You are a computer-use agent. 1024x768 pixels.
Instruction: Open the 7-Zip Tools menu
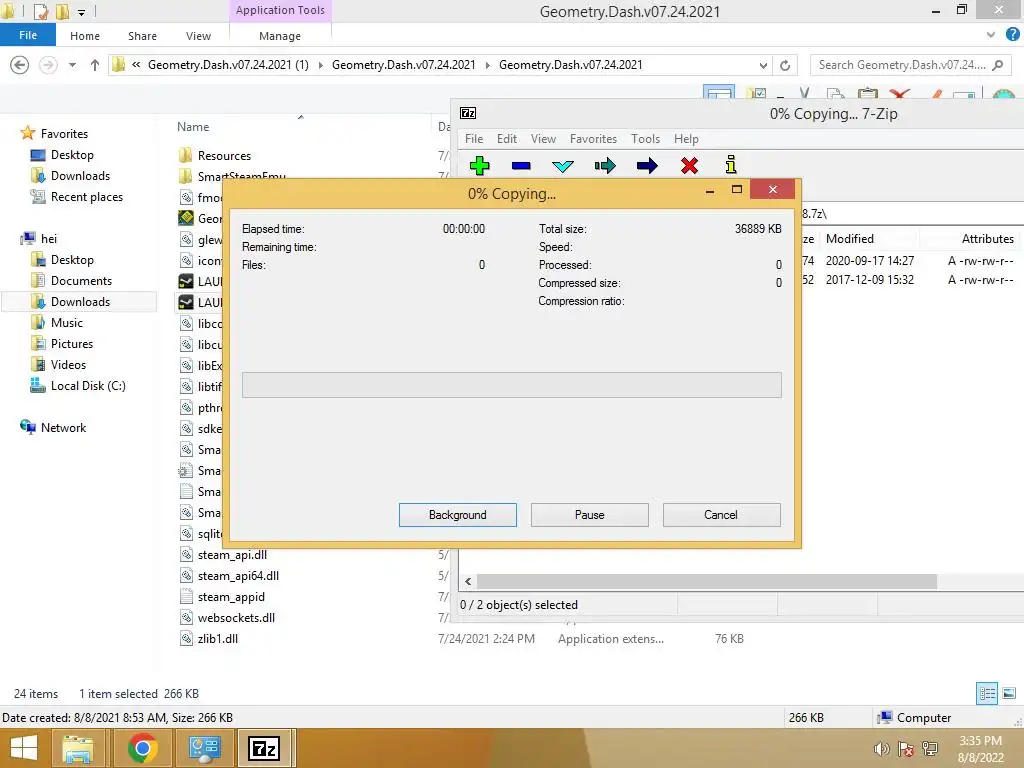pos(645,138)
